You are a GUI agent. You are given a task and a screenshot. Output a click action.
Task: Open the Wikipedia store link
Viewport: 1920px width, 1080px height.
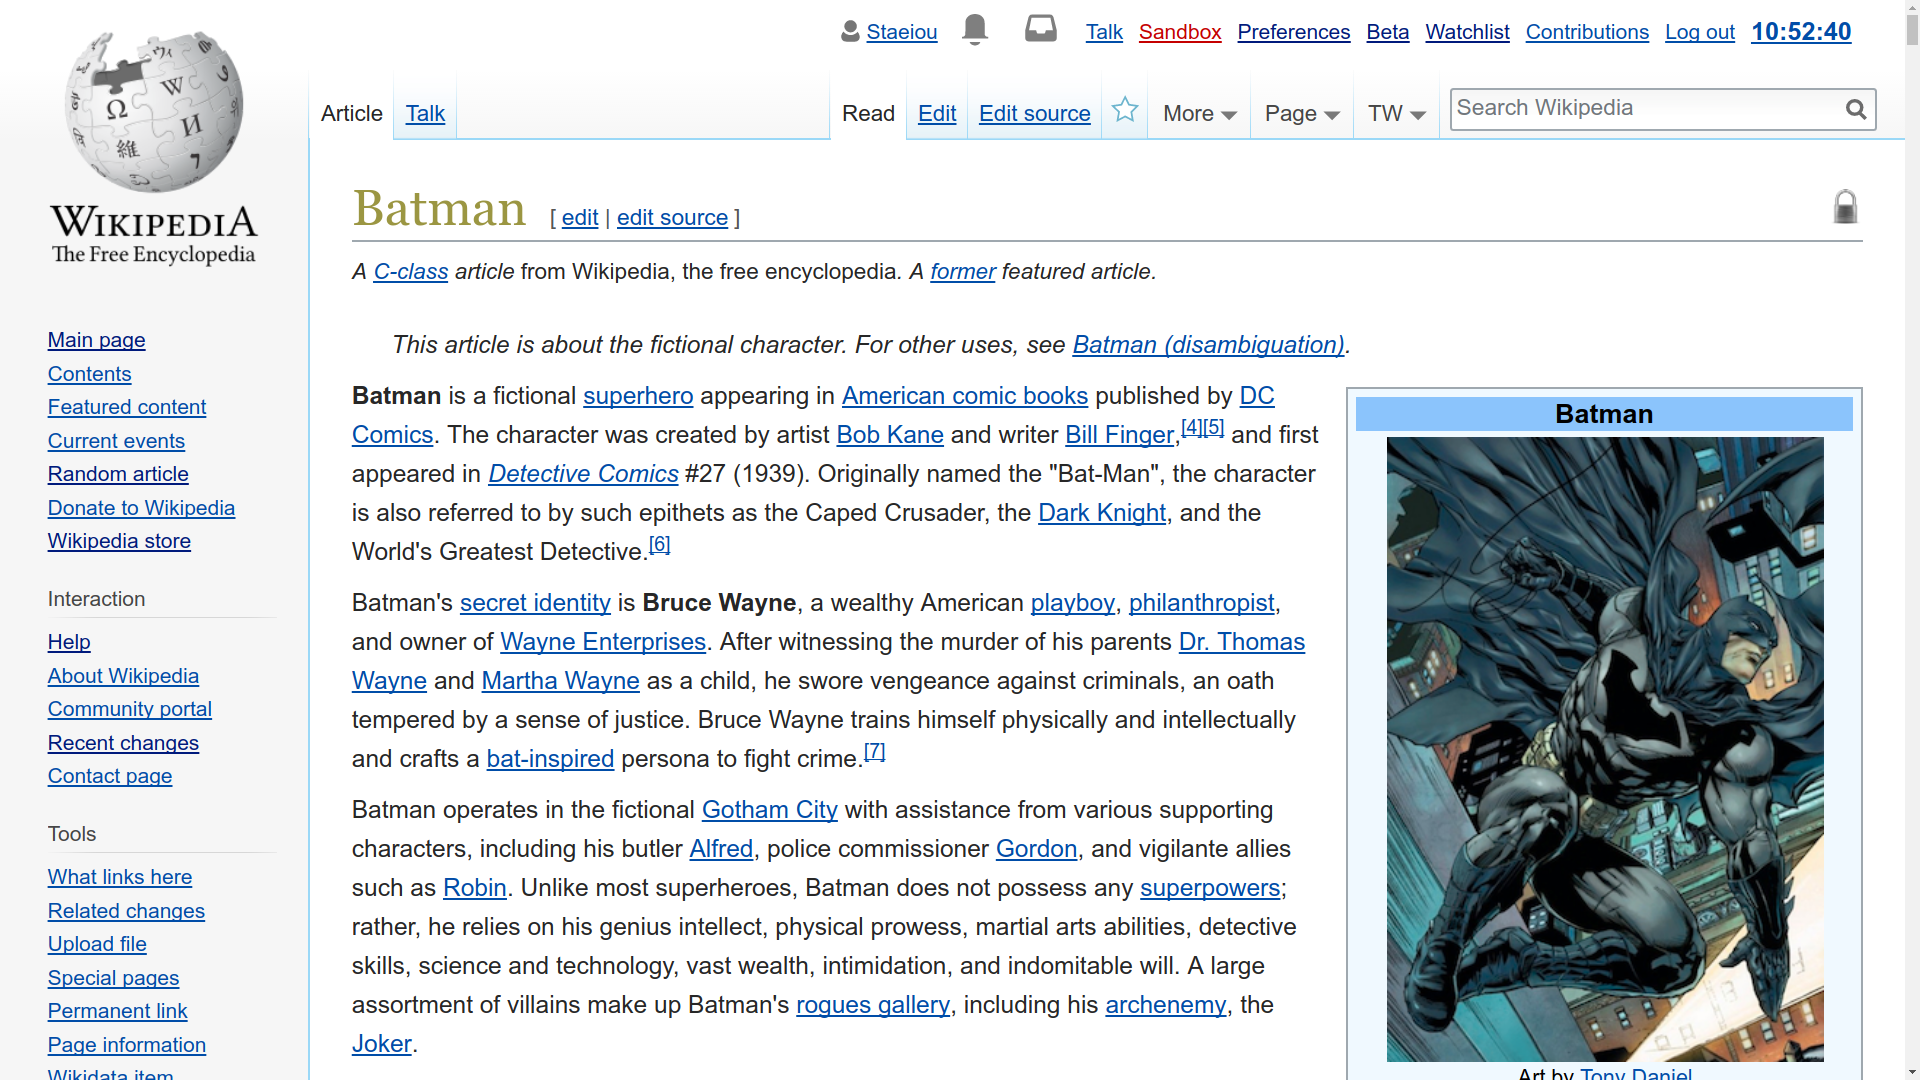pos(119,541)
